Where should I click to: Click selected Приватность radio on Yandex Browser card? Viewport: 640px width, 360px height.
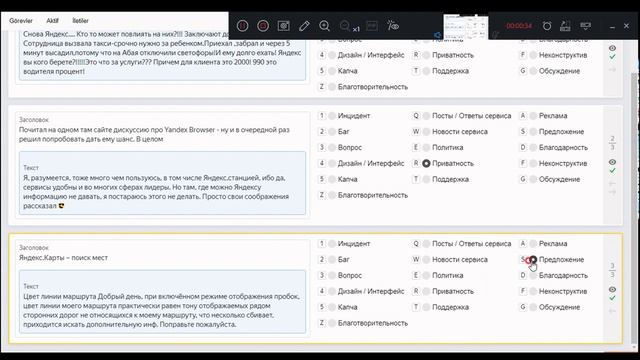[x=427, y=163]
